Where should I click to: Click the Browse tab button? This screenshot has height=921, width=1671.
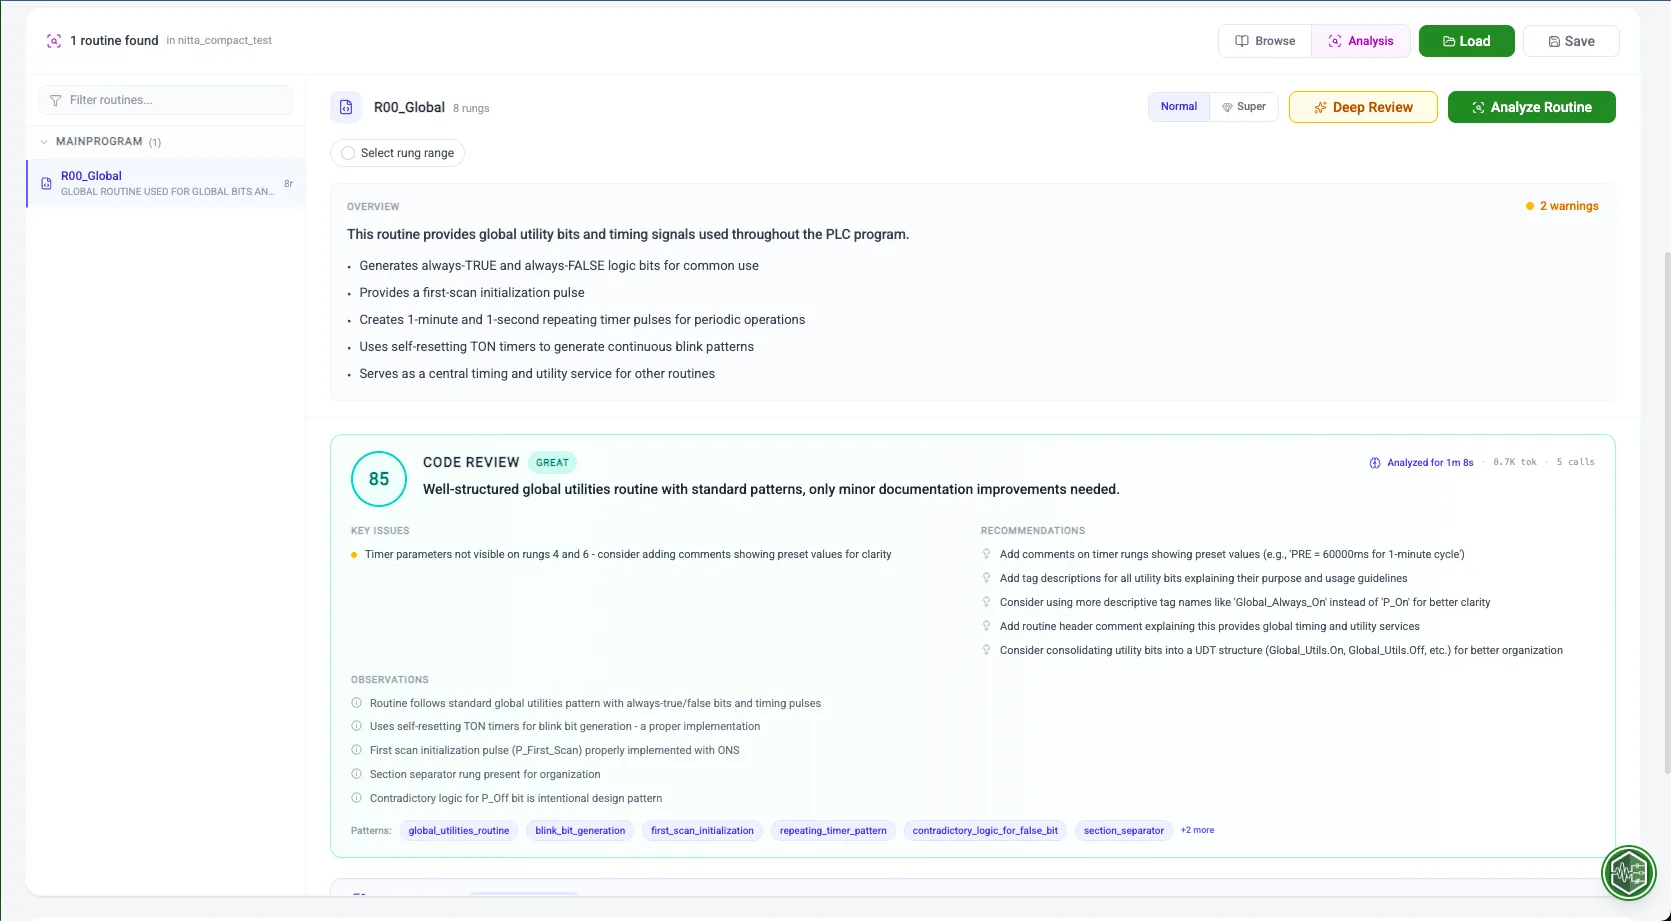[x=1265, y=41]
